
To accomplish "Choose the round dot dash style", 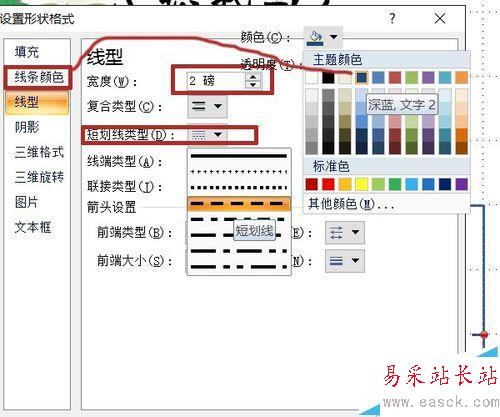I will tap(239, 172).
